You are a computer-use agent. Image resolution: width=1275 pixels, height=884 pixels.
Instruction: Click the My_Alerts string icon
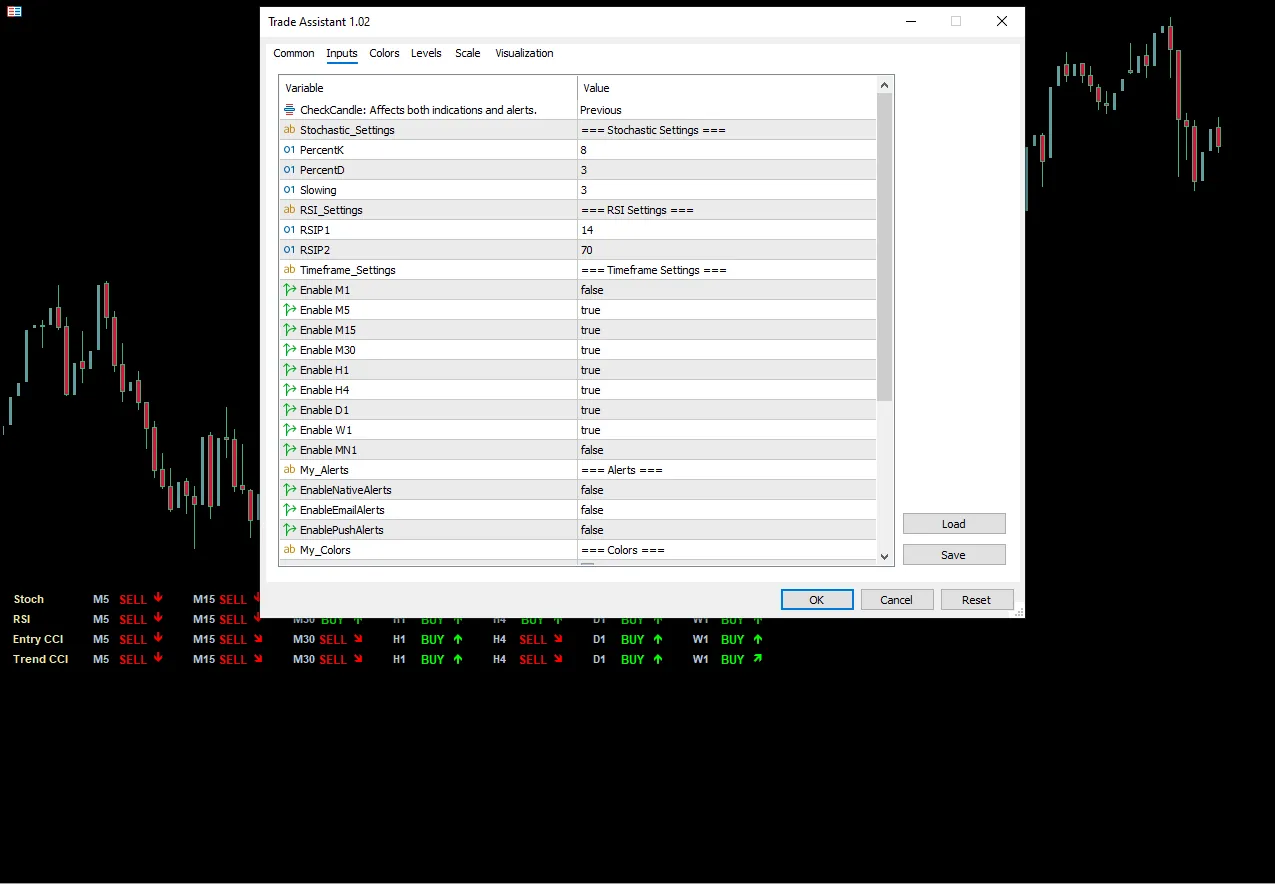[290, 470]
